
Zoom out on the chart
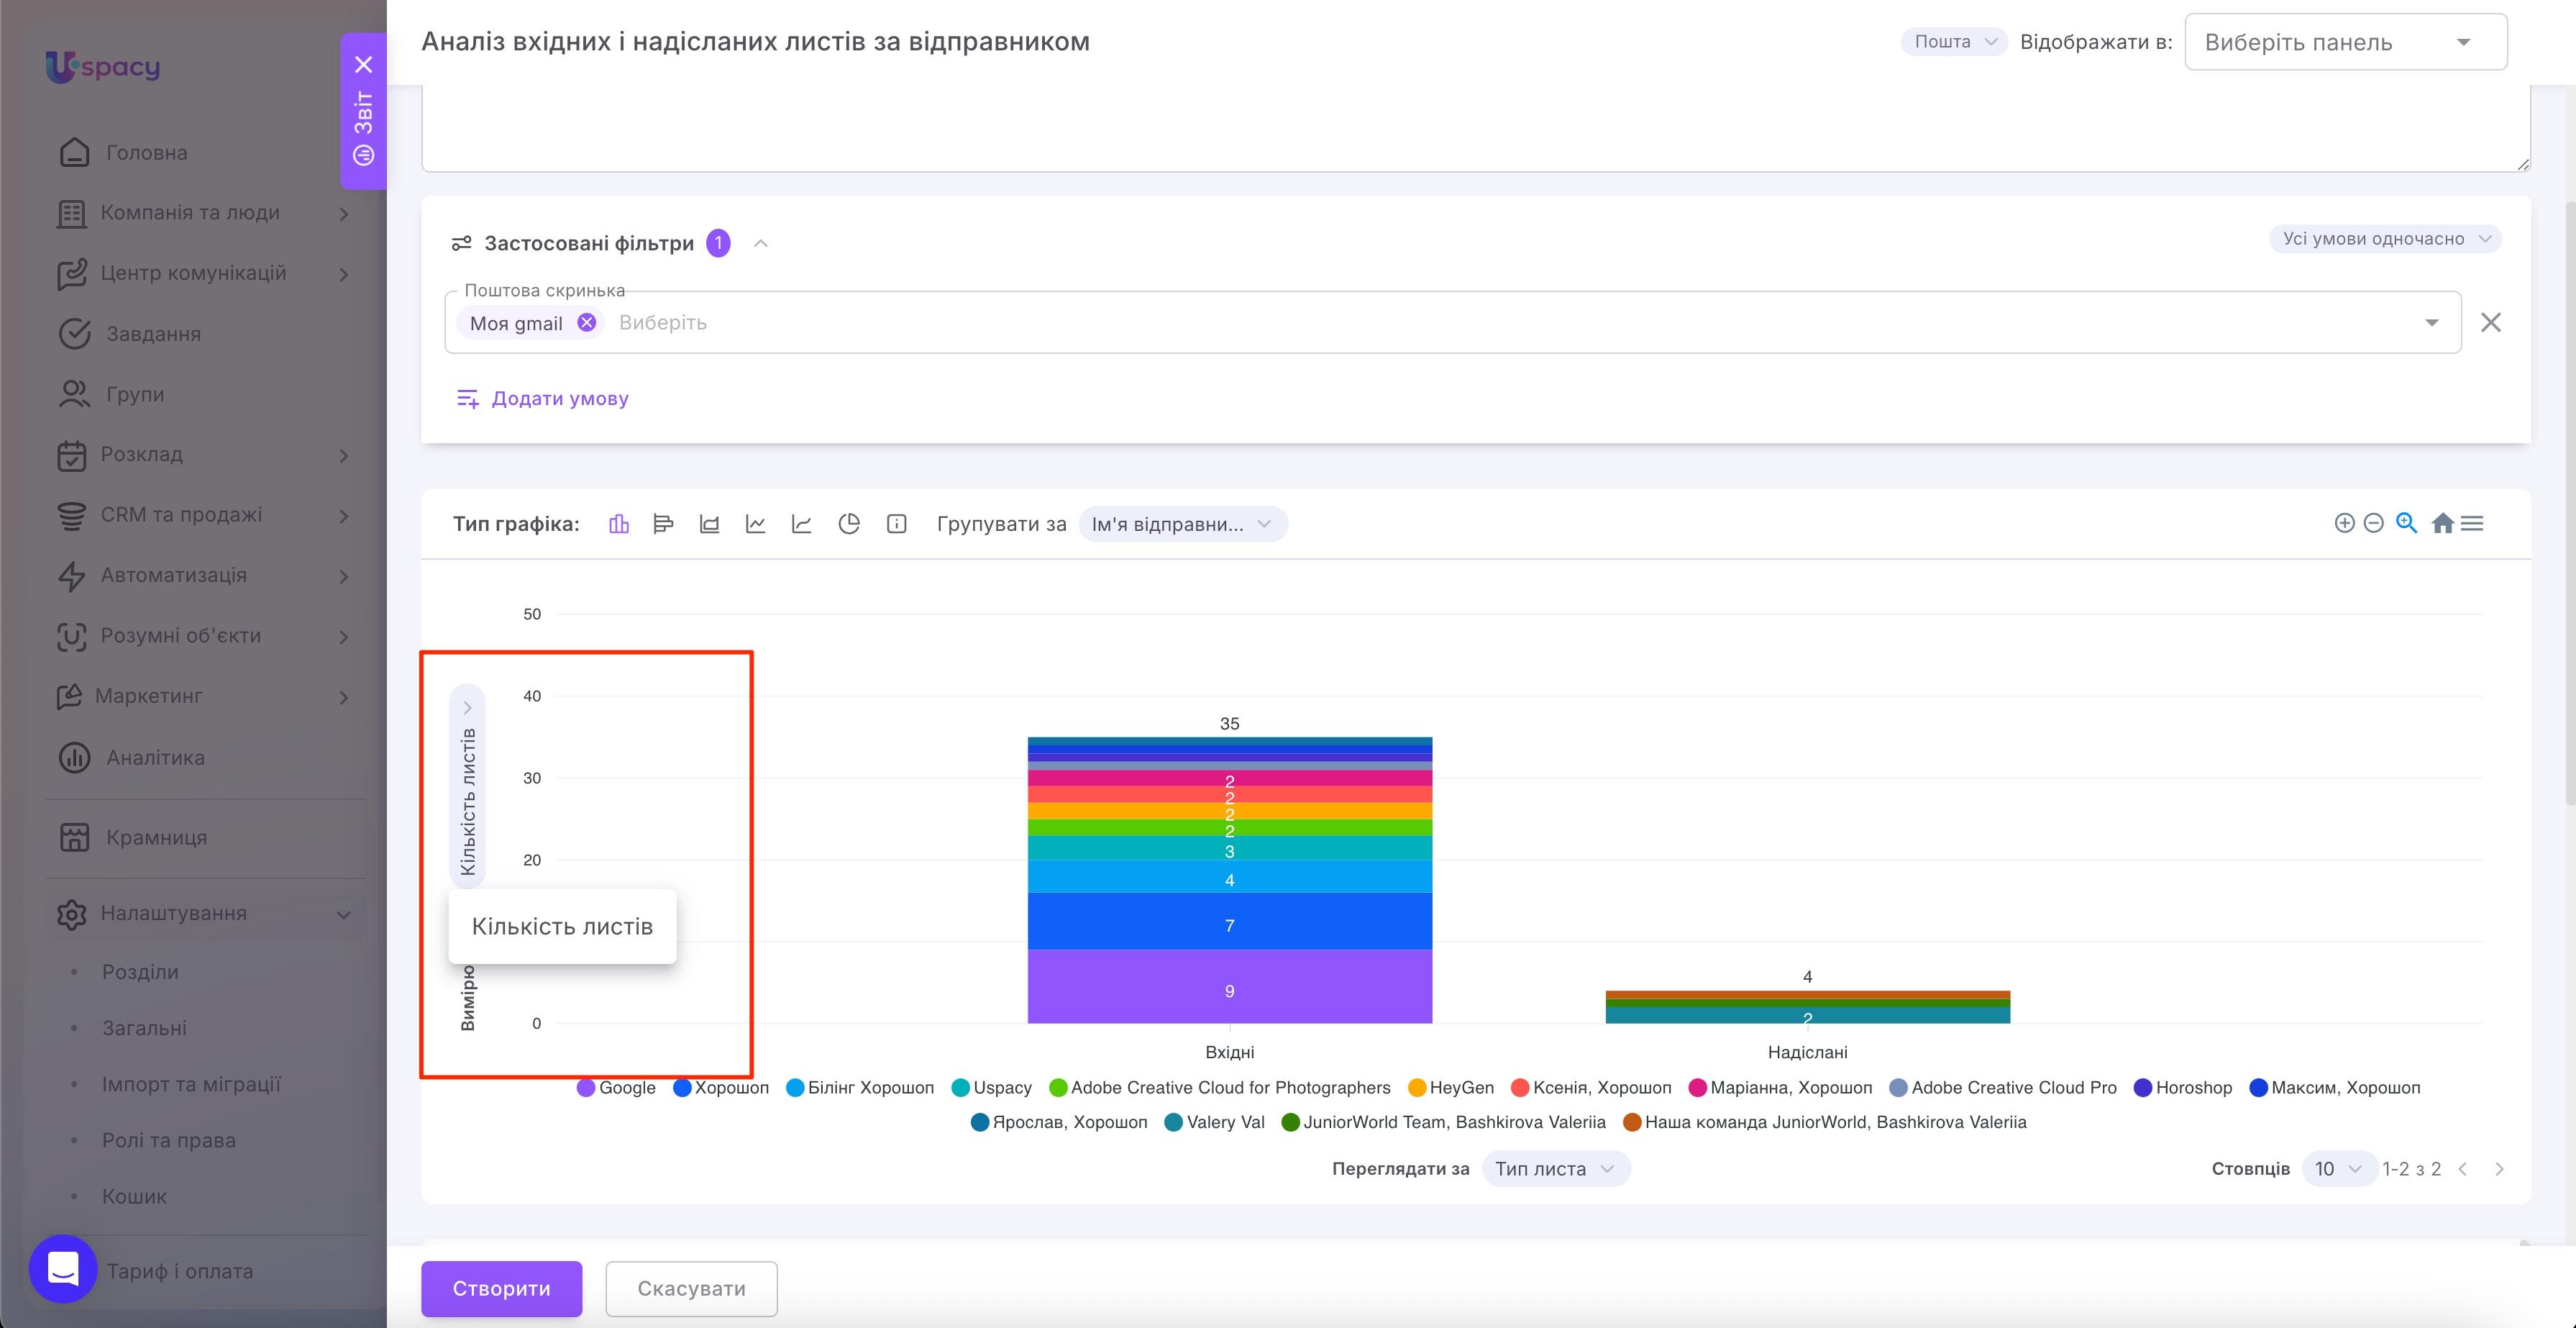[2374, 523]
